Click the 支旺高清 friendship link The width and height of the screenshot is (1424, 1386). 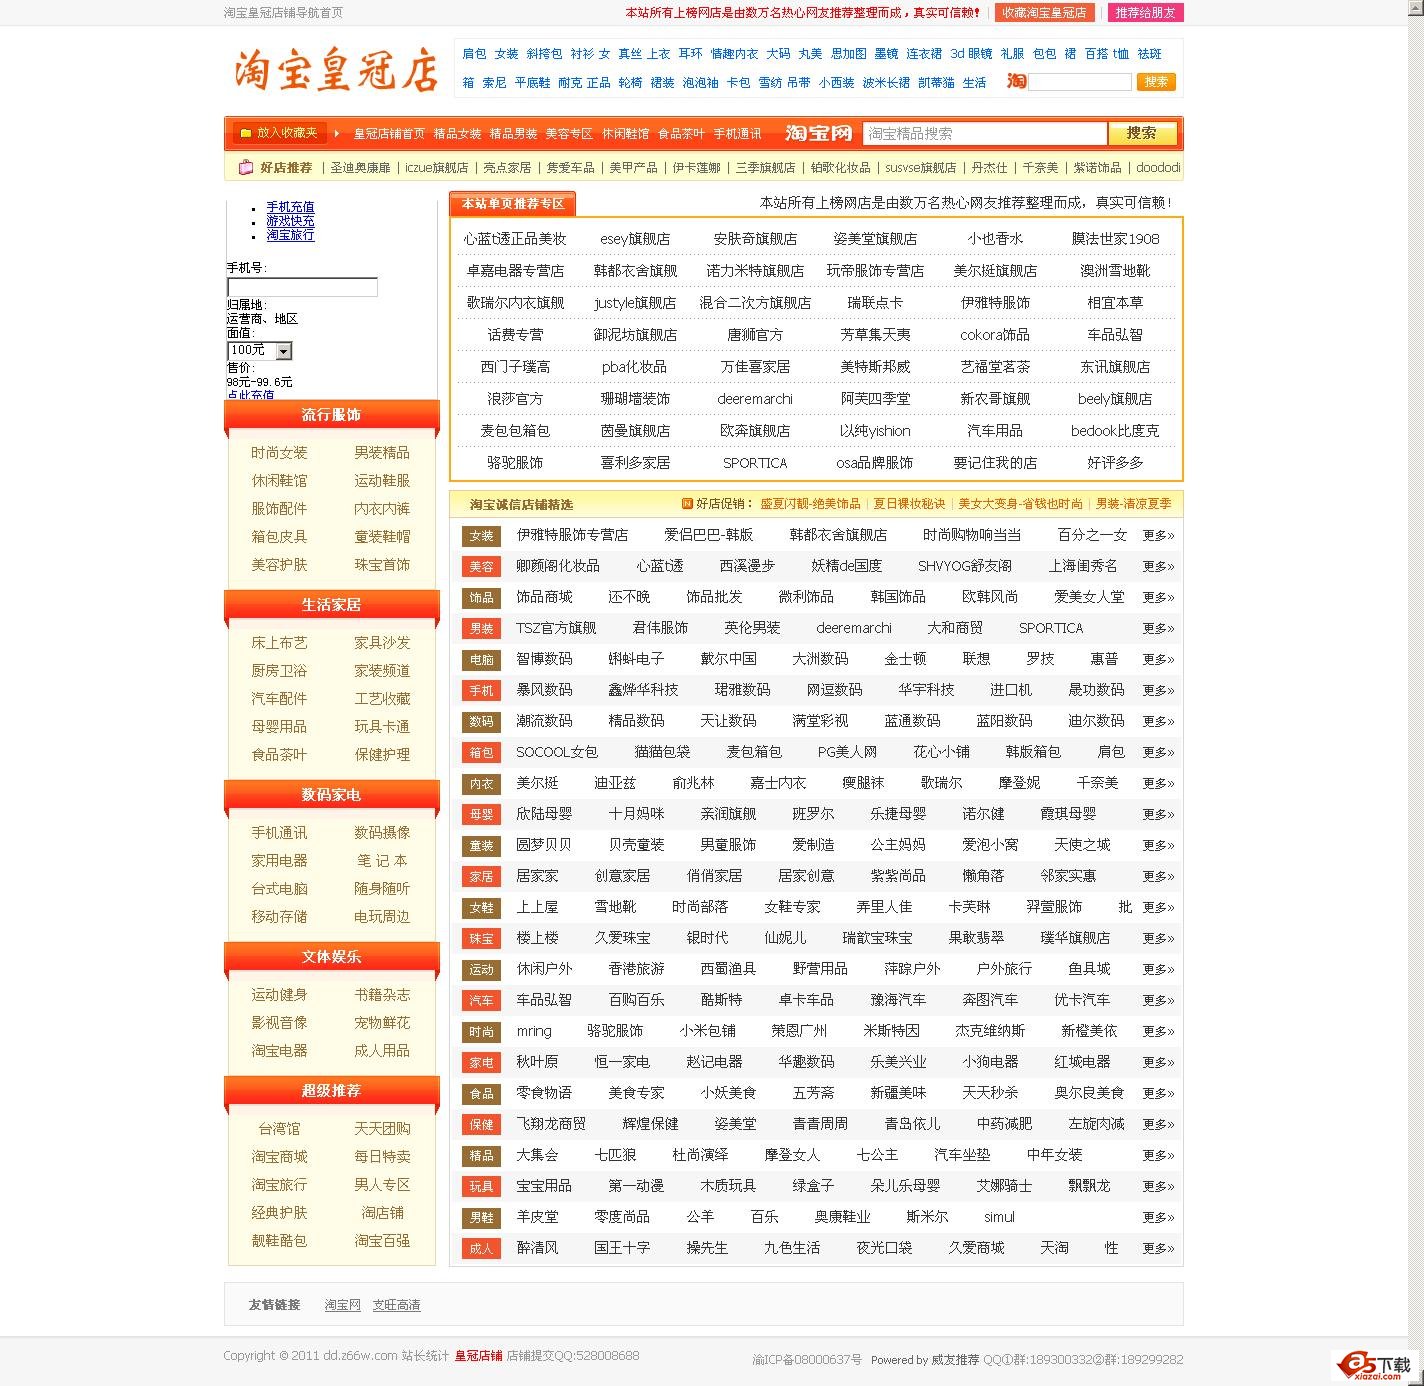pos(397,1305)
